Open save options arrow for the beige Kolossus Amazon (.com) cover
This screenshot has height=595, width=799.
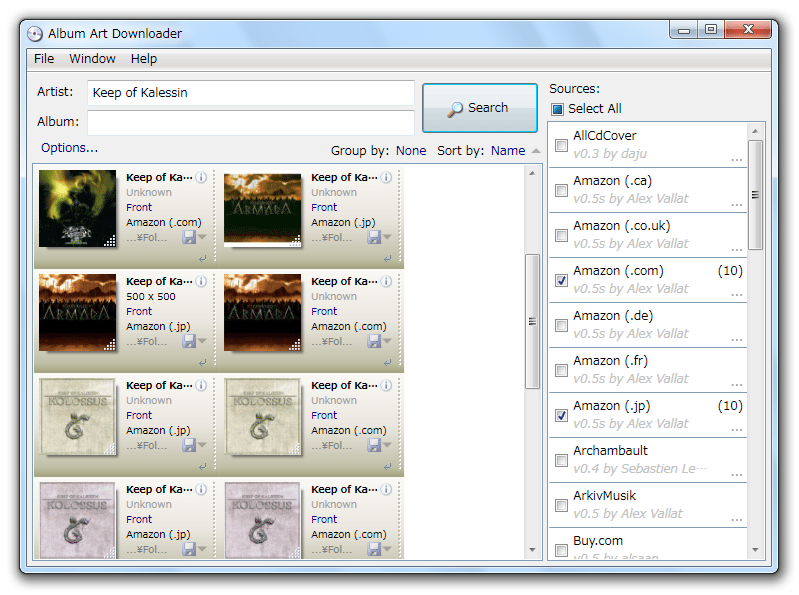pyautogui.click(x=387, y=445)
